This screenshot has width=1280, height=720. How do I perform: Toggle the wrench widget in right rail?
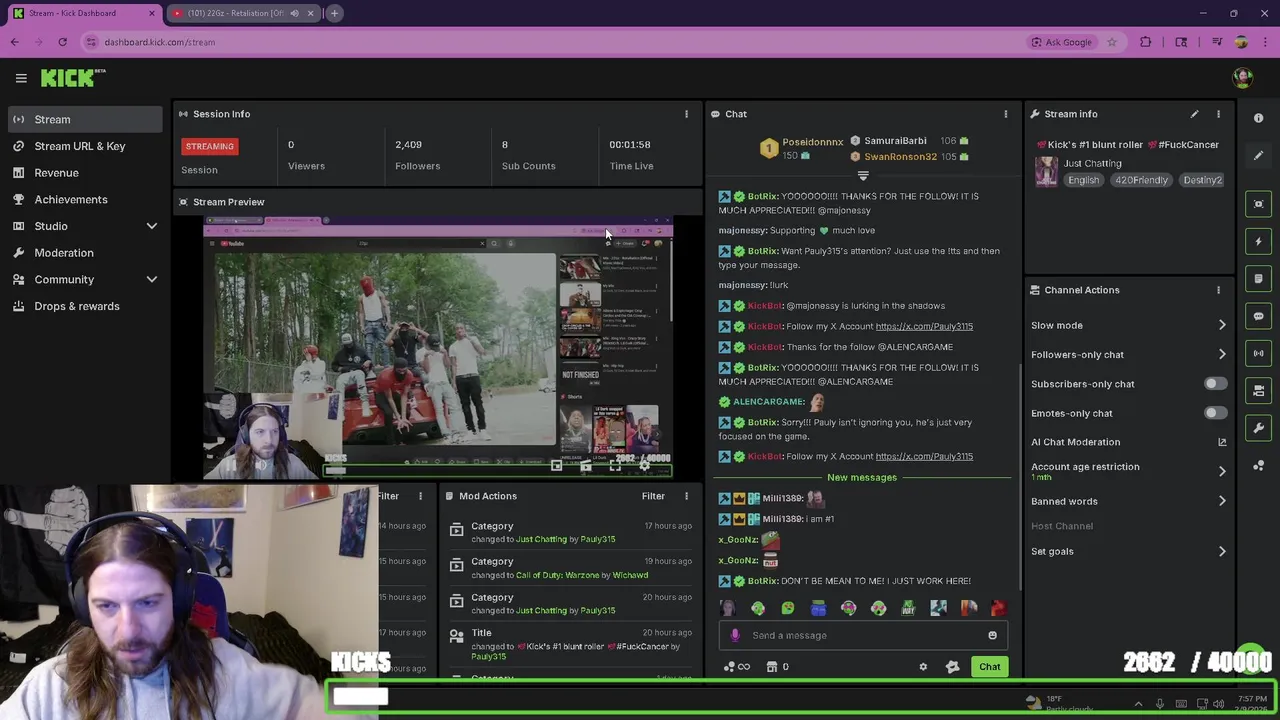1258,428
